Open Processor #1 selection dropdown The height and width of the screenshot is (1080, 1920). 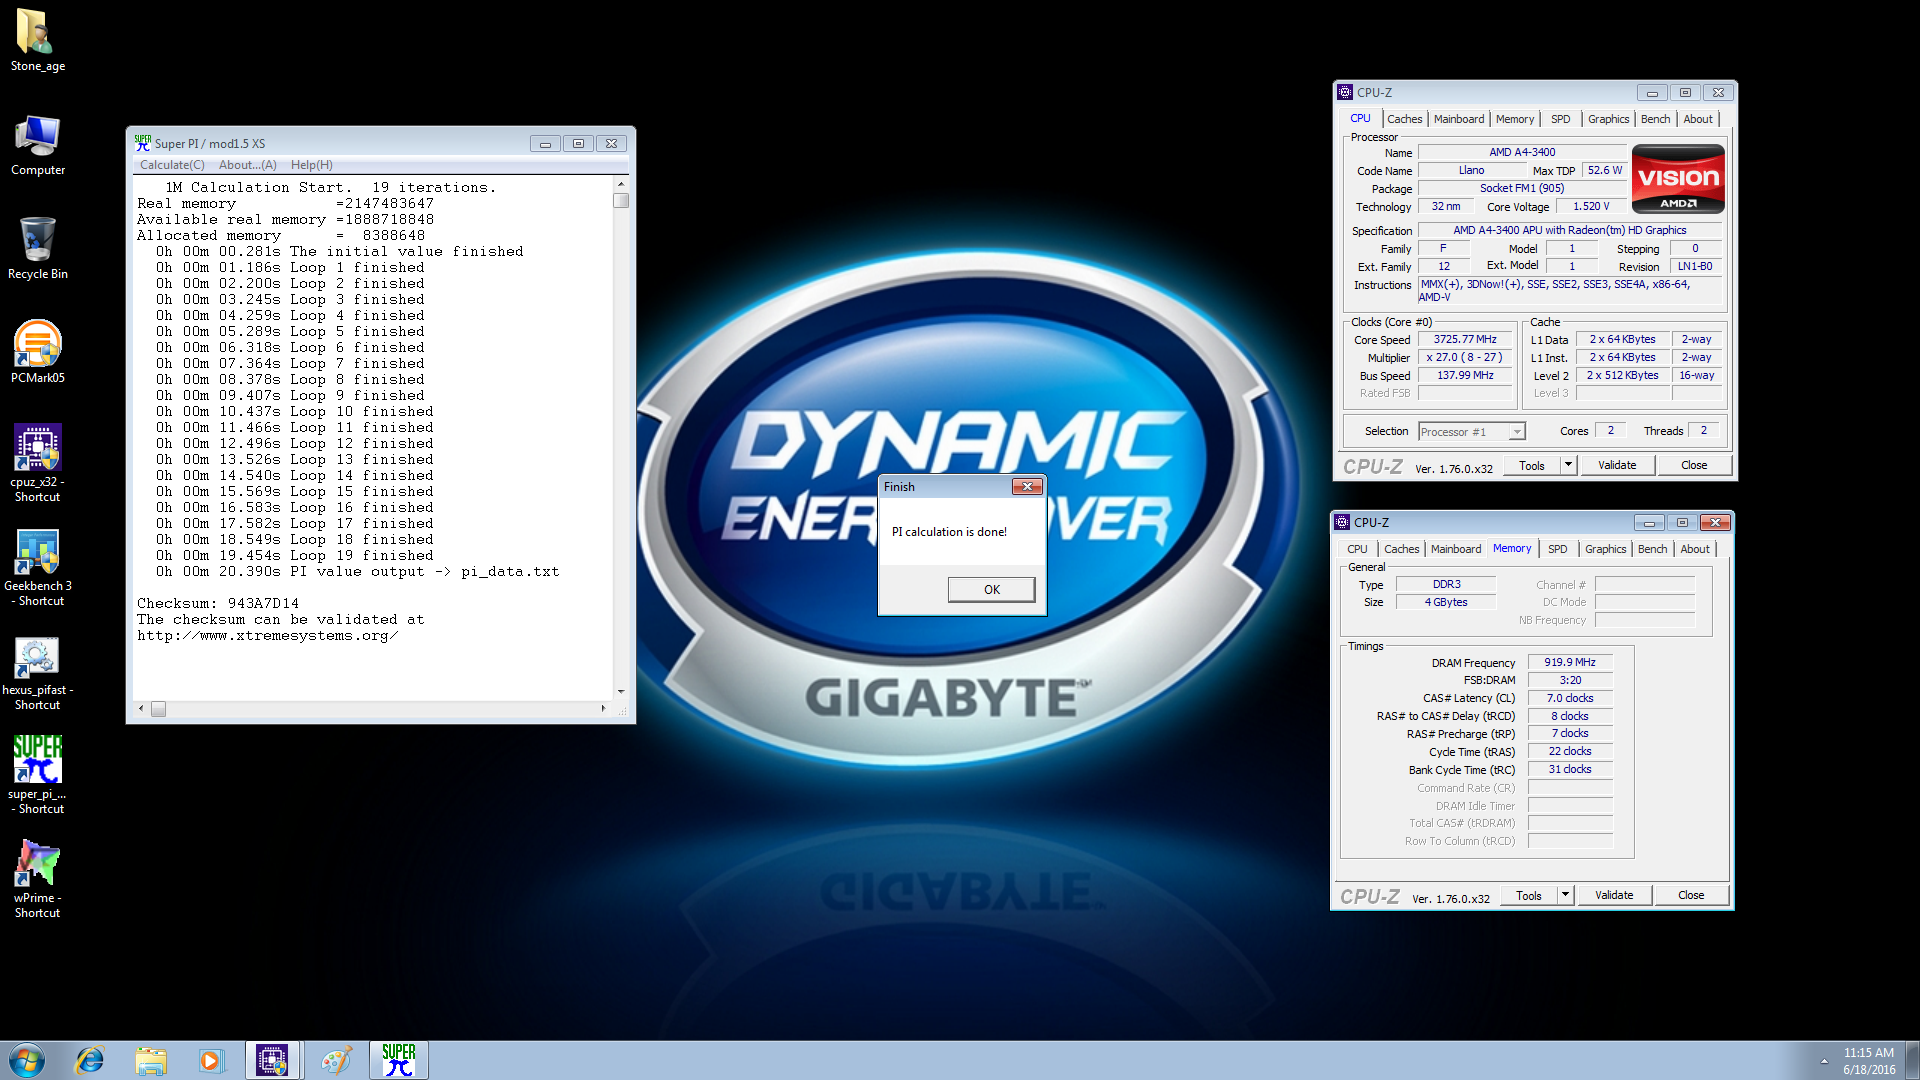[x=1471, y=432]
